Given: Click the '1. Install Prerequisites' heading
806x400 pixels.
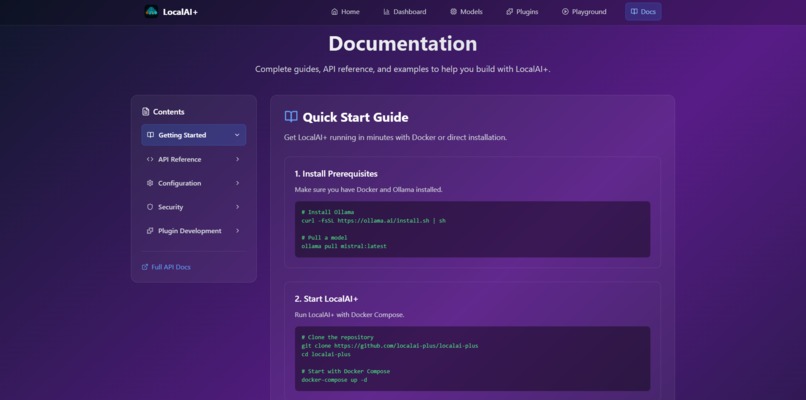Looking at the screenshot, I should pyautogui.click(x=336, y=173).
